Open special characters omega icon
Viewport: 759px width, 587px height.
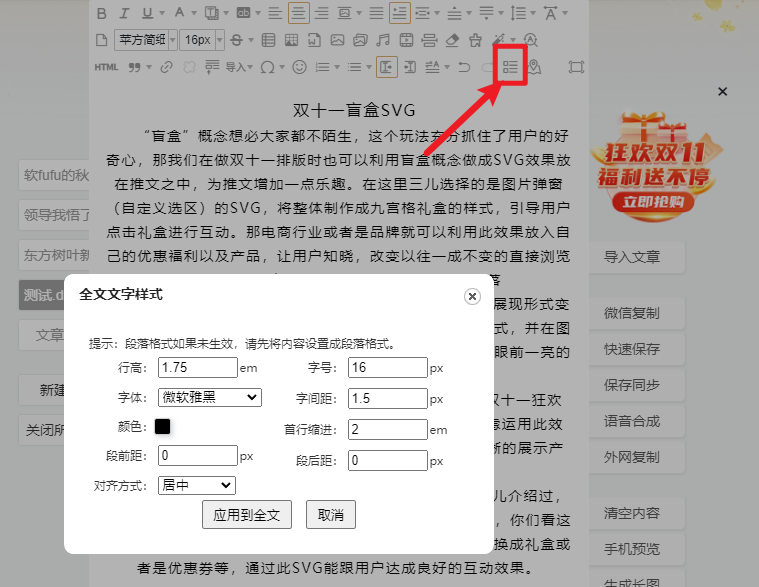267,67
